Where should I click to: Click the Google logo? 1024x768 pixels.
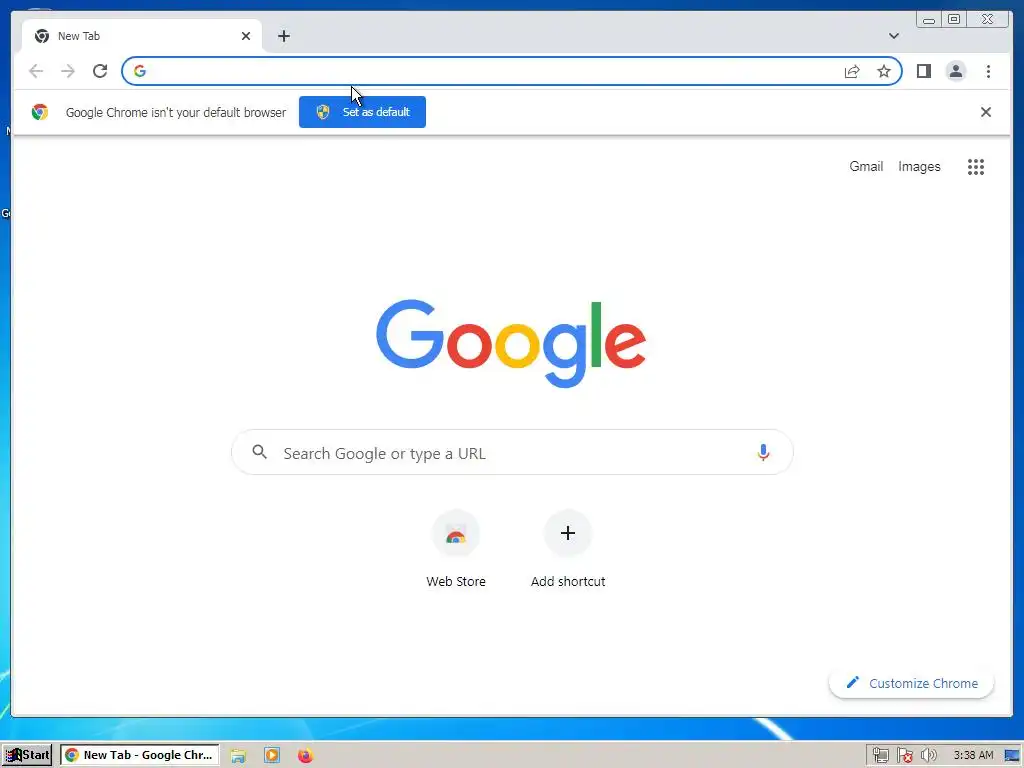[x=511, y=344]
